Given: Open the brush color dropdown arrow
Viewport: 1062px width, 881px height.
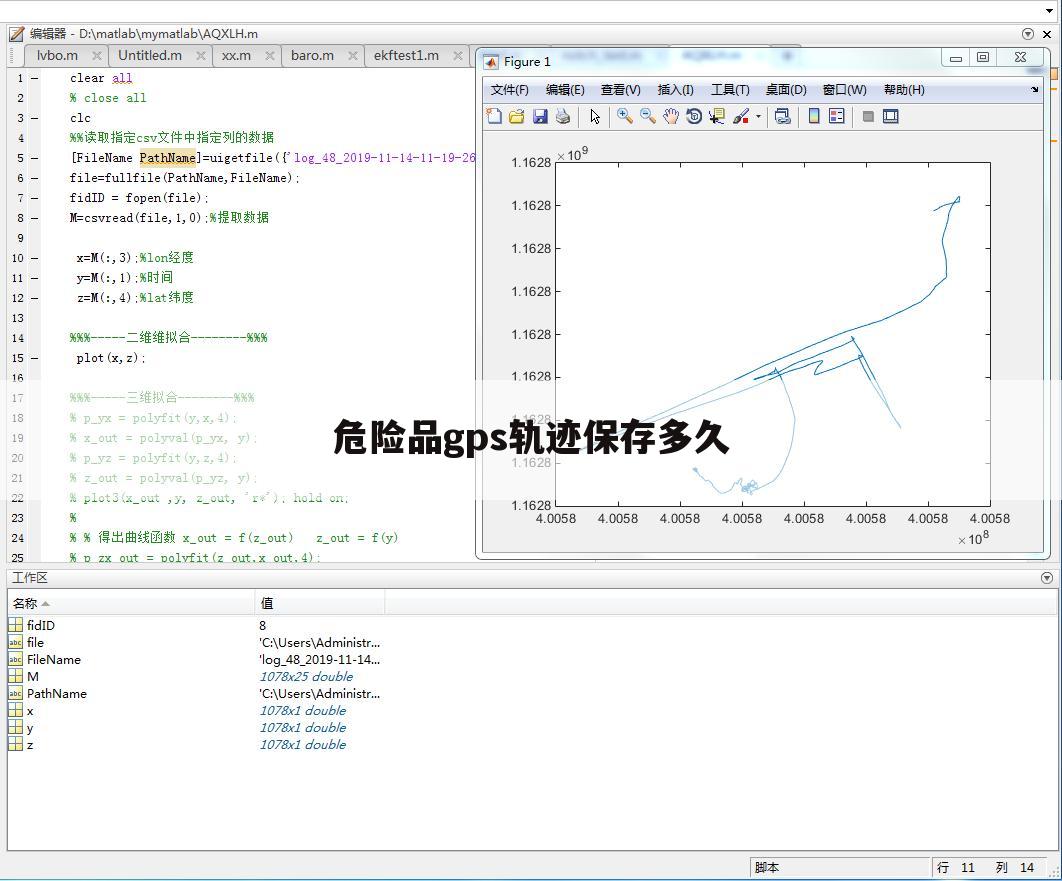Looking at the screenshot, I should [758, 116].
